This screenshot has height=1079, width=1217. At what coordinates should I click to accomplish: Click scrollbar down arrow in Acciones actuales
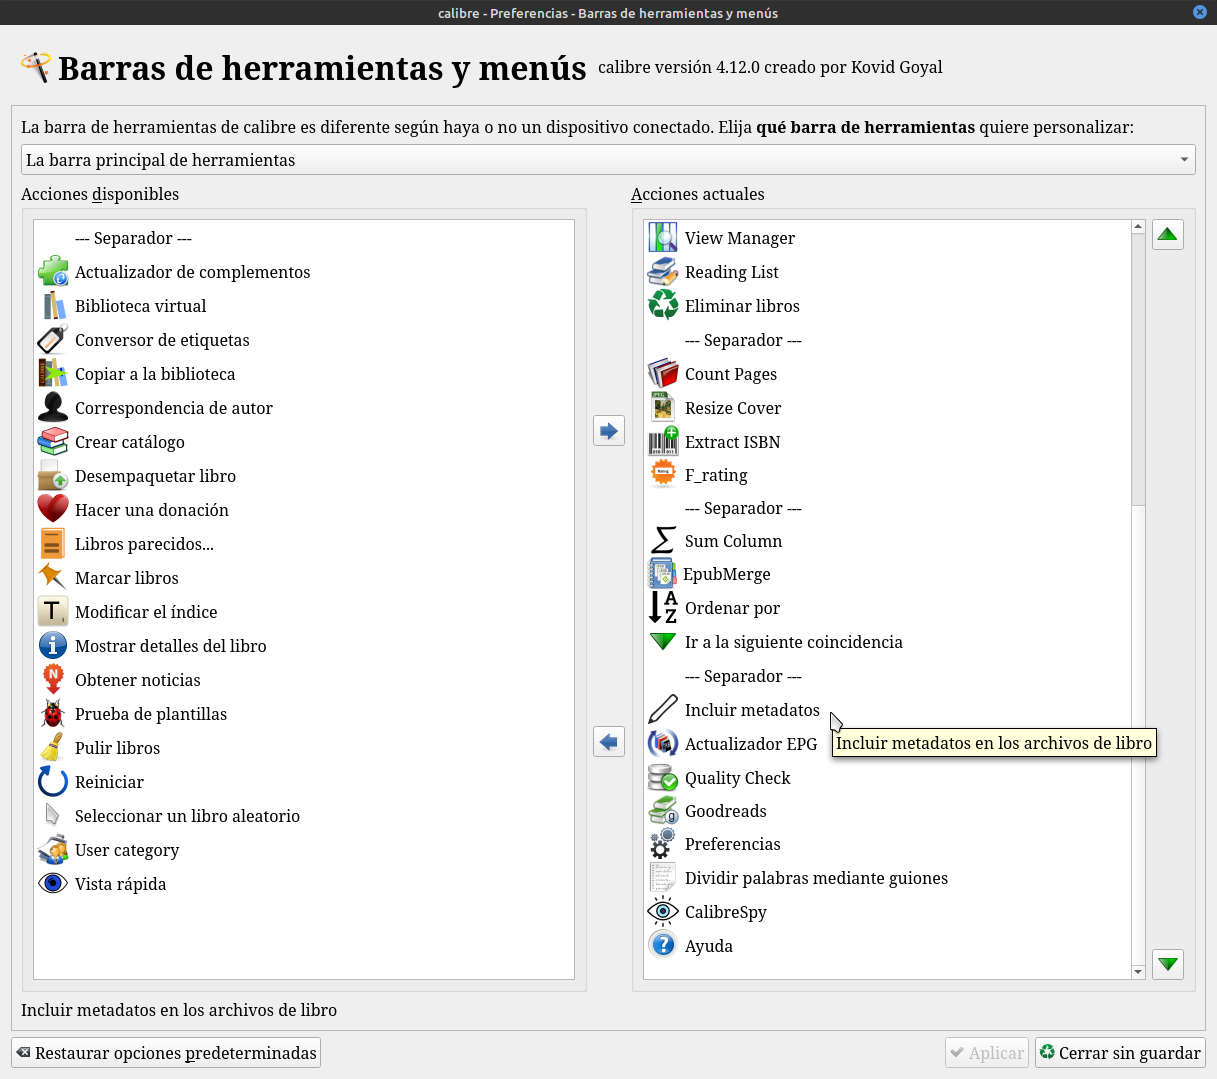[1138, 972]
